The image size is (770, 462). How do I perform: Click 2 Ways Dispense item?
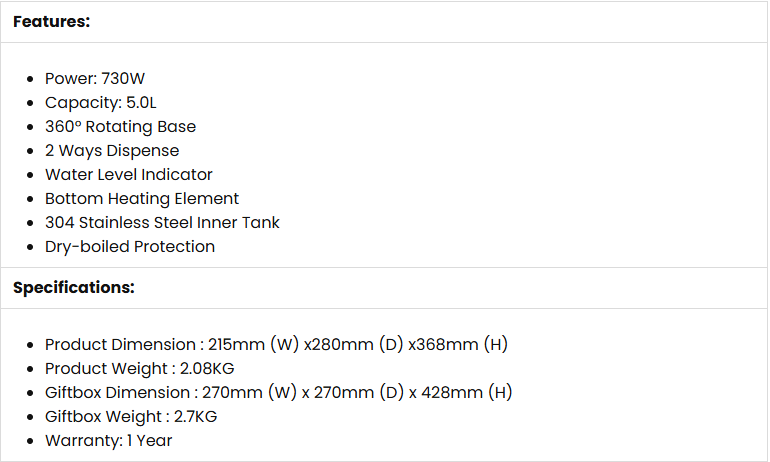click(112, 150)
